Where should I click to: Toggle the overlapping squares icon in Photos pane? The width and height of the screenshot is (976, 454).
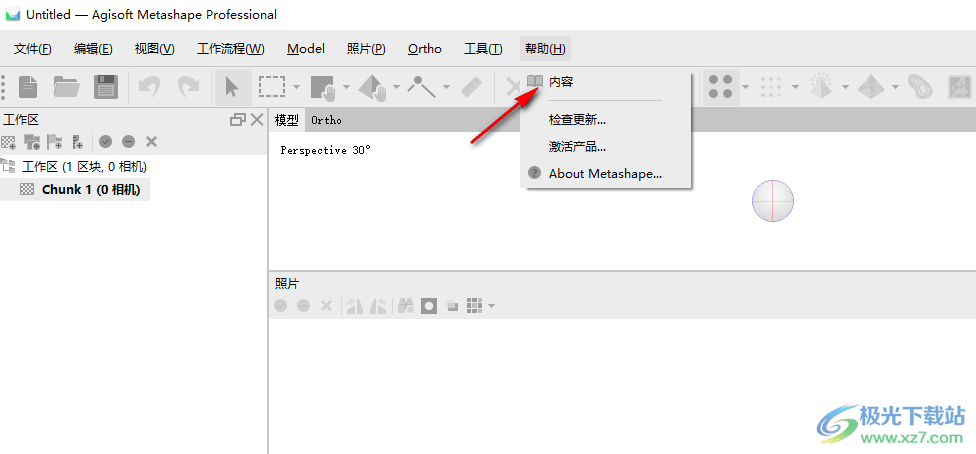(x=453, y=306)
